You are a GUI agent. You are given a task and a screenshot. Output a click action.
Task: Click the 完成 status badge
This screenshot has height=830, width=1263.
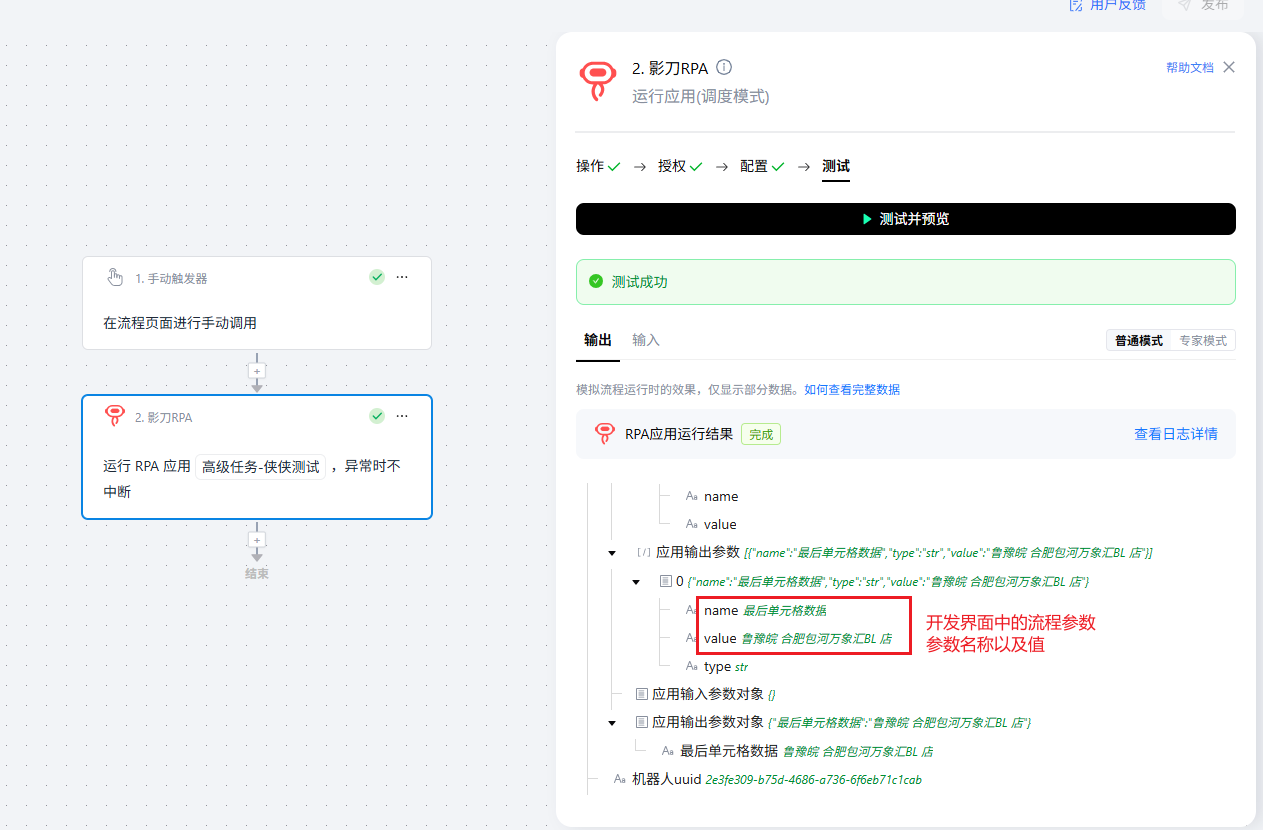761,434
